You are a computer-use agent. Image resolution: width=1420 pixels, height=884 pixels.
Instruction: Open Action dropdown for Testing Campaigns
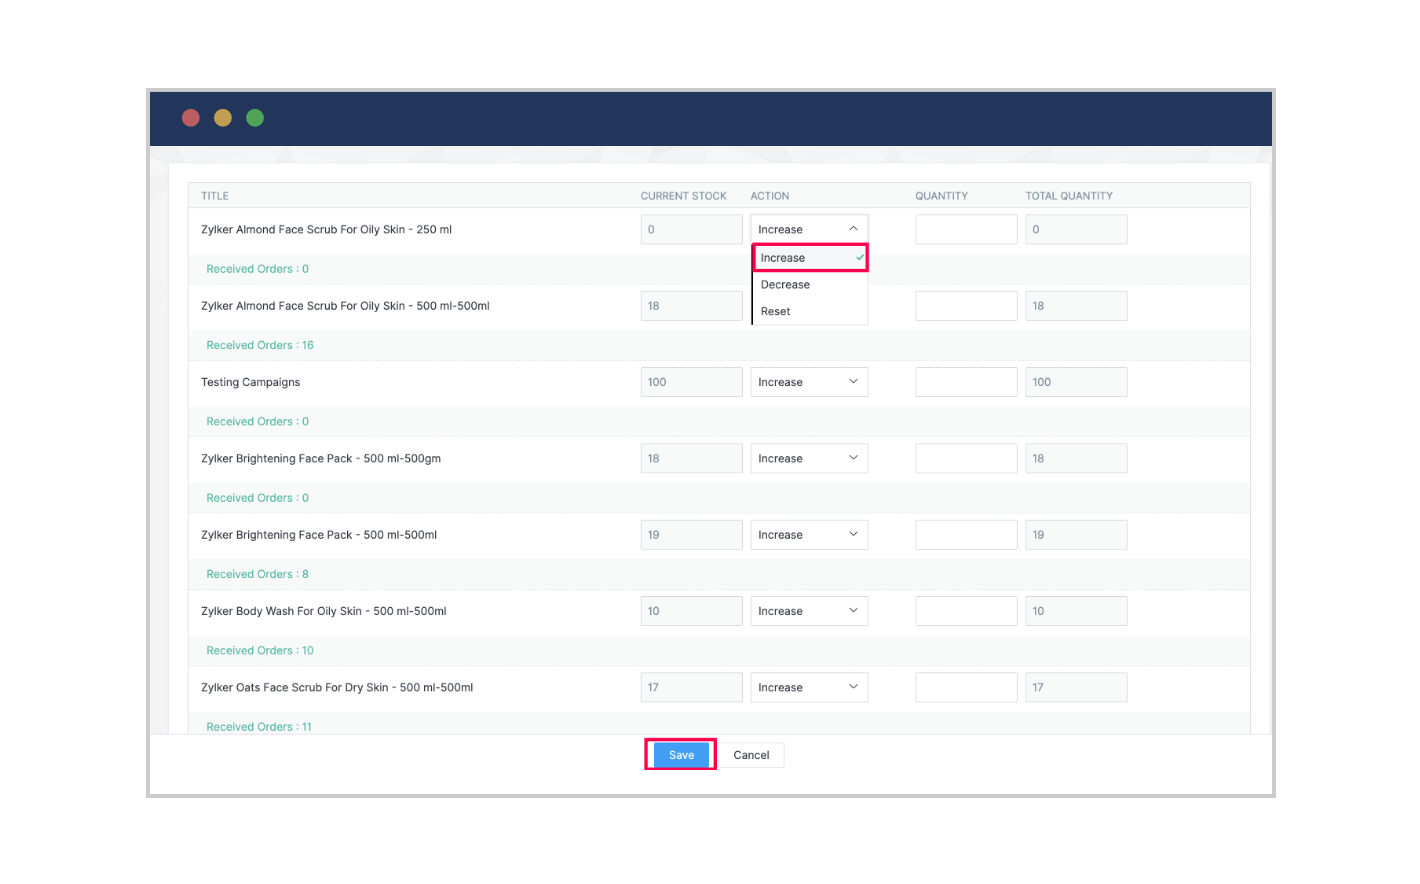click(x=809, y=382)
